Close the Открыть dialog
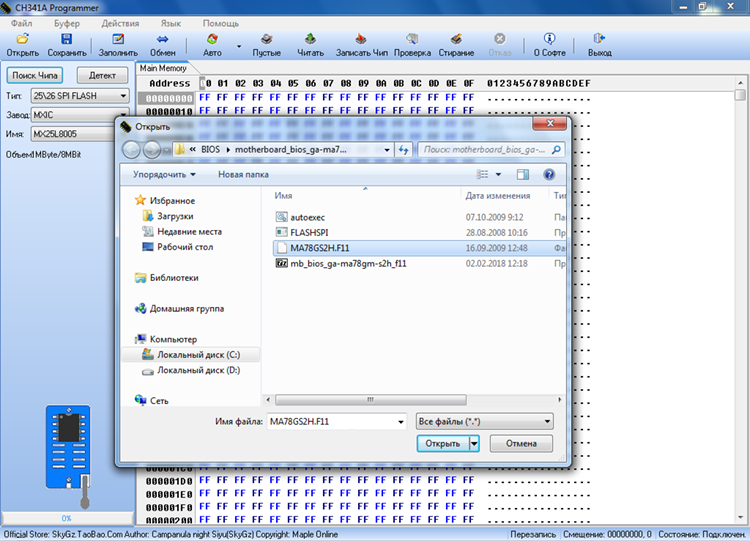The height and width of the screenshot is (541, 750). (550, 123)
